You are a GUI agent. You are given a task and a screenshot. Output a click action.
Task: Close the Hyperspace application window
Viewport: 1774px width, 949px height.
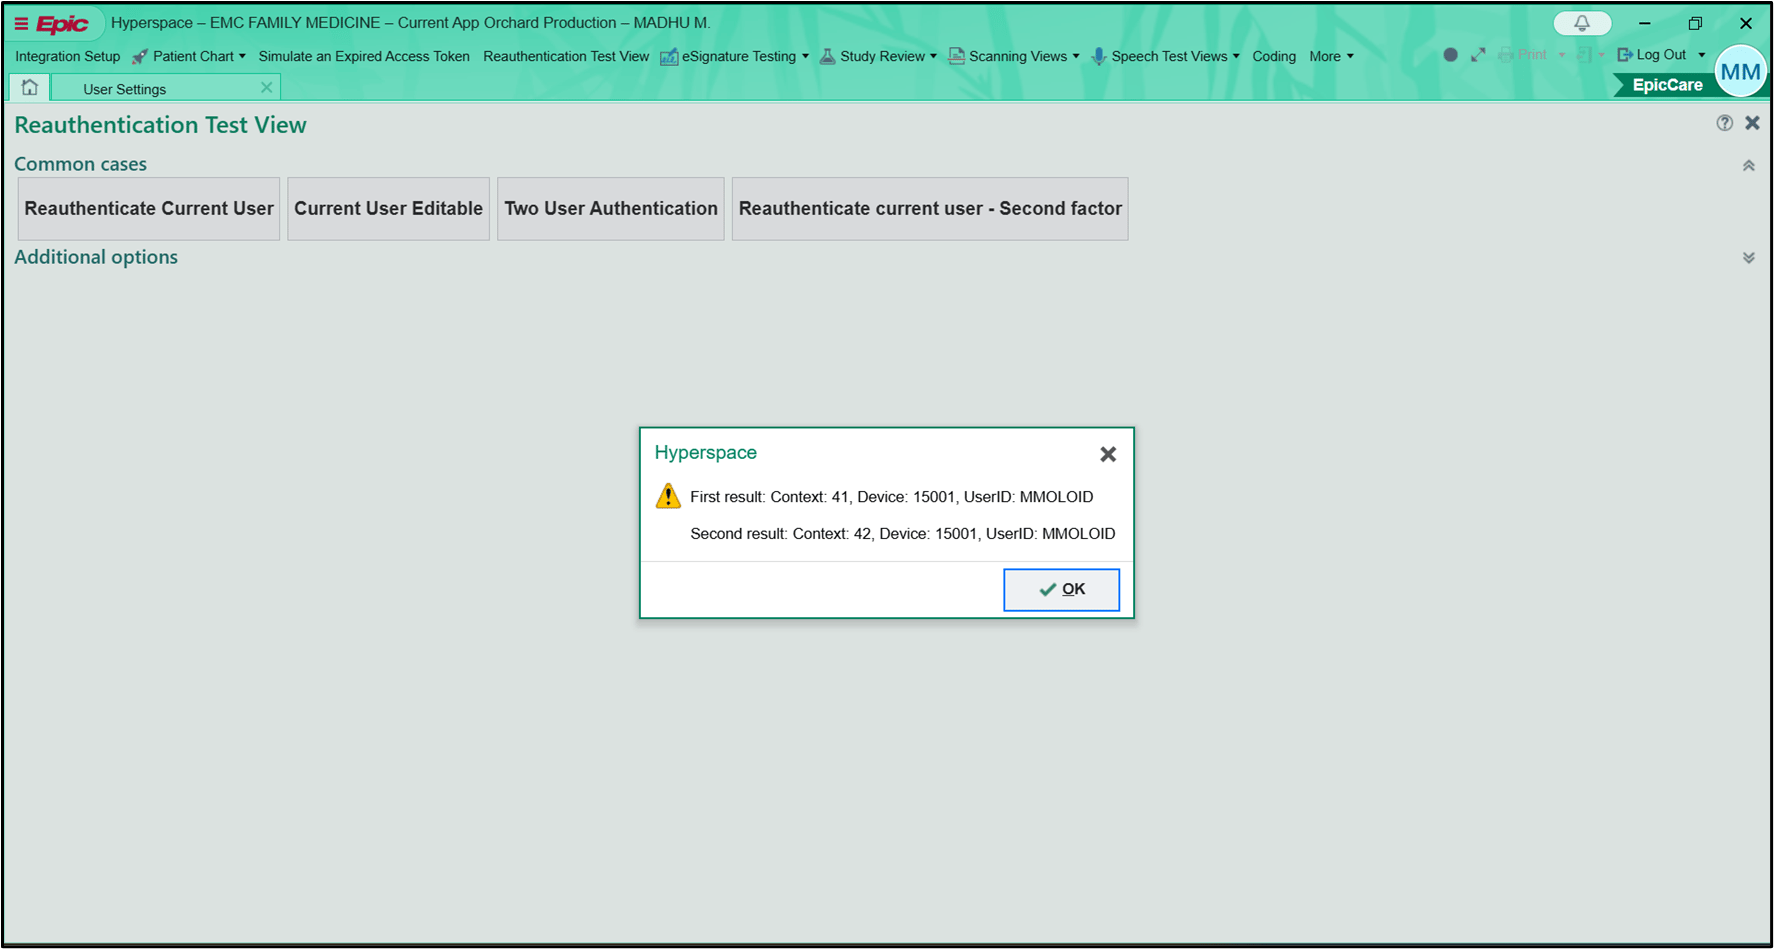tap(1746, 23)
